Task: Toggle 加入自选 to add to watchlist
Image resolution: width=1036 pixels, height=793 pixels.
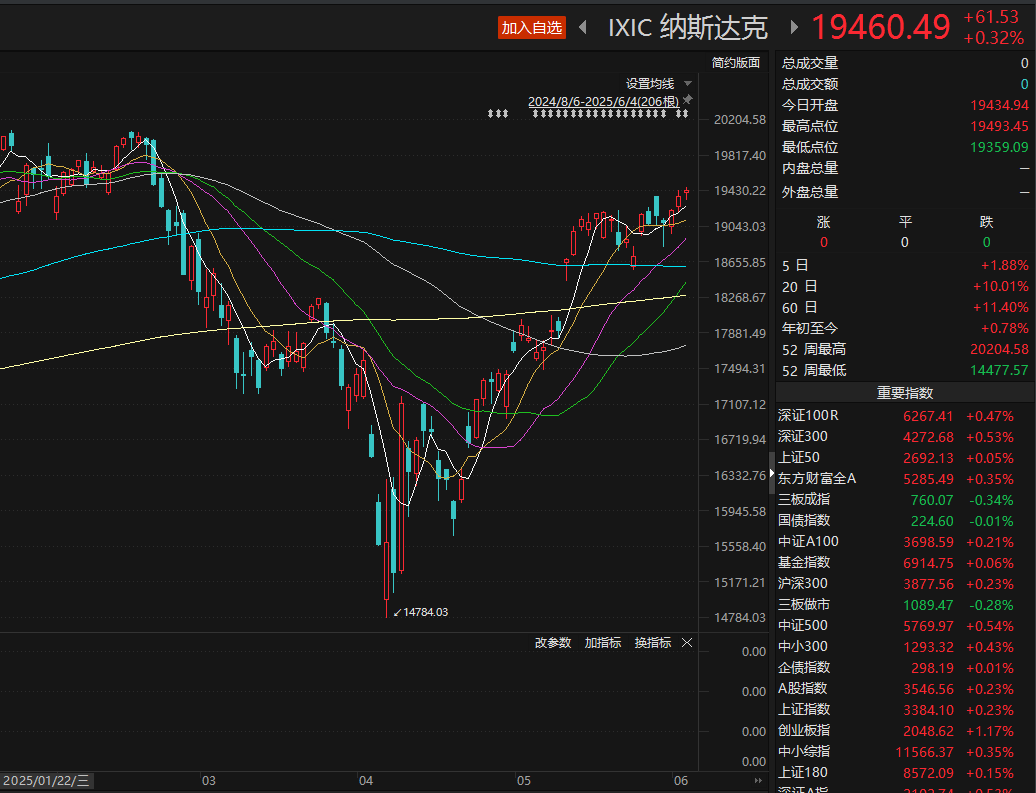Action: pyautogui.click(x=532, y=28)
